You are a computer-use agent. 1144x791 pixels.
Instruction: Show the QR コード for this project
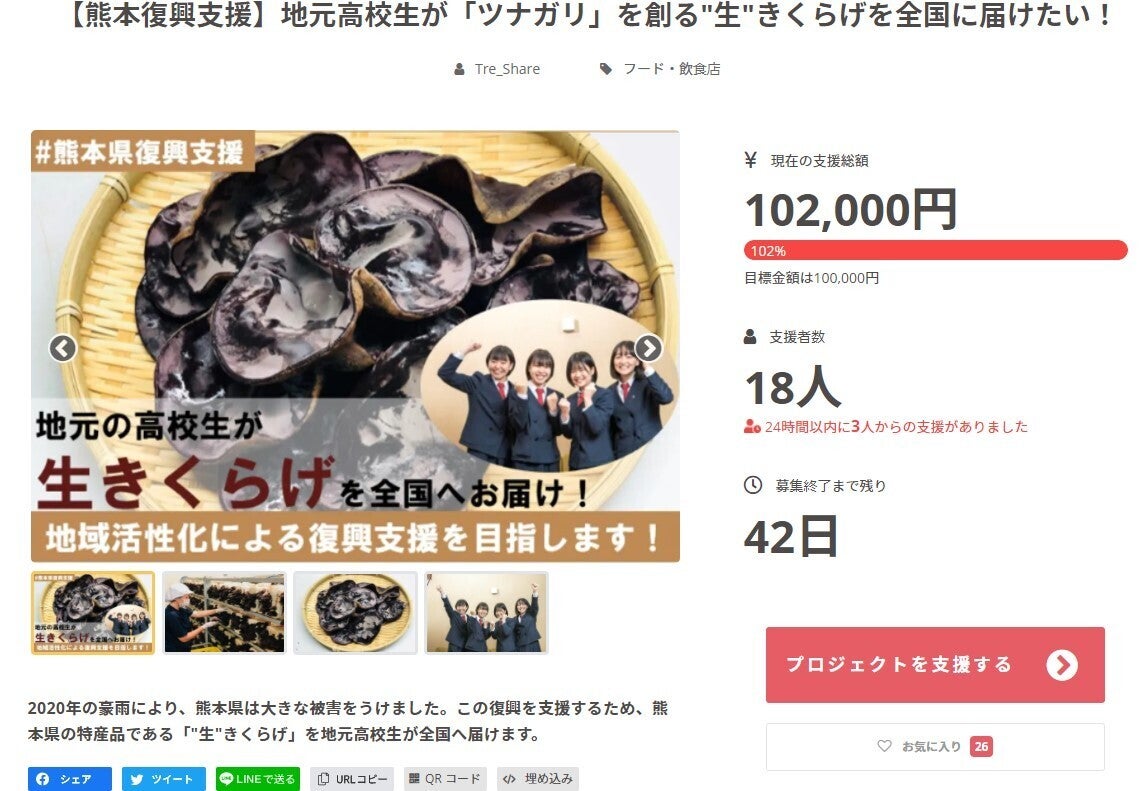[x=445, y=779]
